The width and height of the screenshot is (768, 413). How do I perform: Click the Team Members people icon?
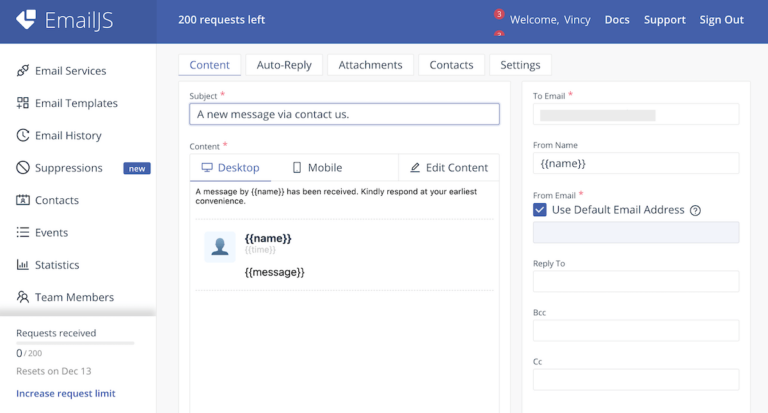click(x=23, y=297)
